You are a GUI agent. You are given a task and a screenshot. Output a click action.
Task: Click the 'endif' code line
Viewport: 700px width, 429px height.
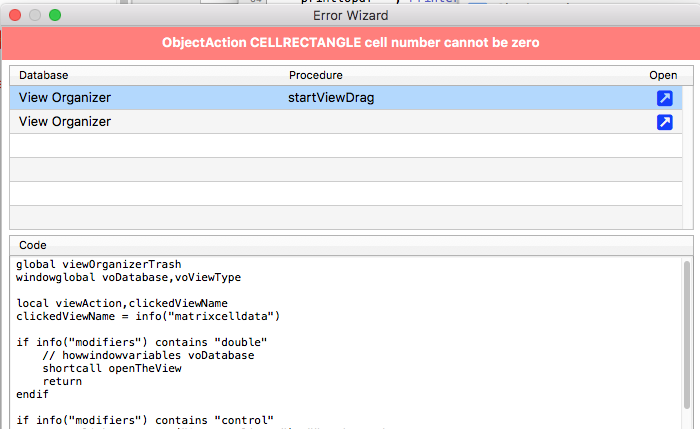tap(32, 394)
